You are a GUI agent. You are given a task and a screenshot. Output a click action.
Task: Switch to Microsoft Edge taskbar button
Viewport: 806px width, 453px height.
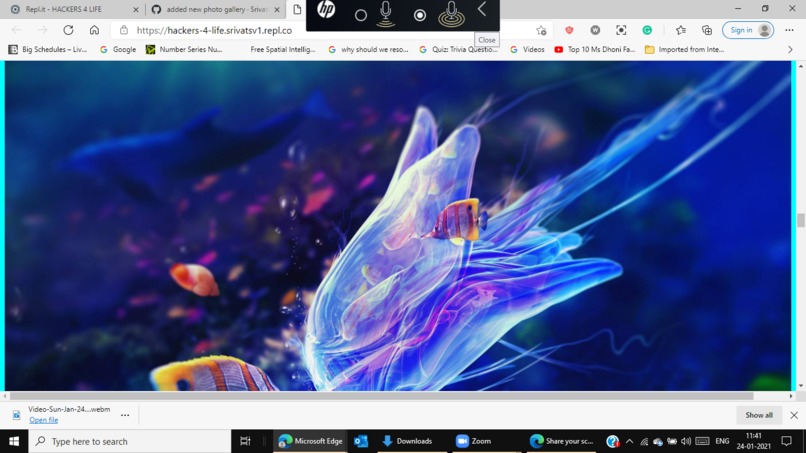pos(310,441)
